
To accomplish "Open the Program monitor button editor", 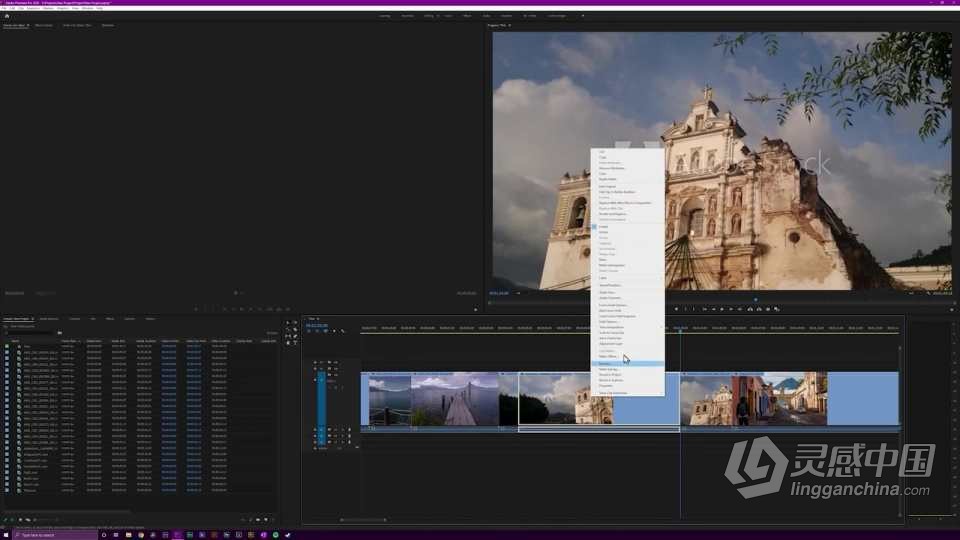I will 951,309.
